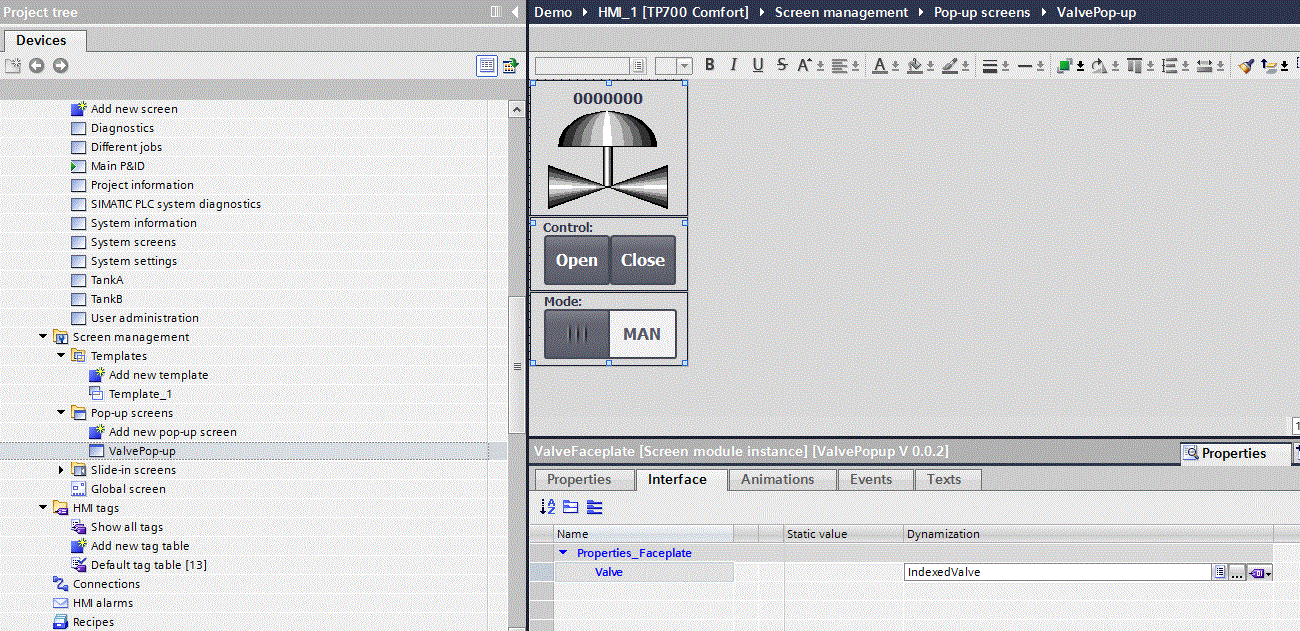The width and height of the screenshot is (1300, 631).
Task: Apply italic formatting in the editor toolbar
Action: pyautogui.click(x=733, y=65)
